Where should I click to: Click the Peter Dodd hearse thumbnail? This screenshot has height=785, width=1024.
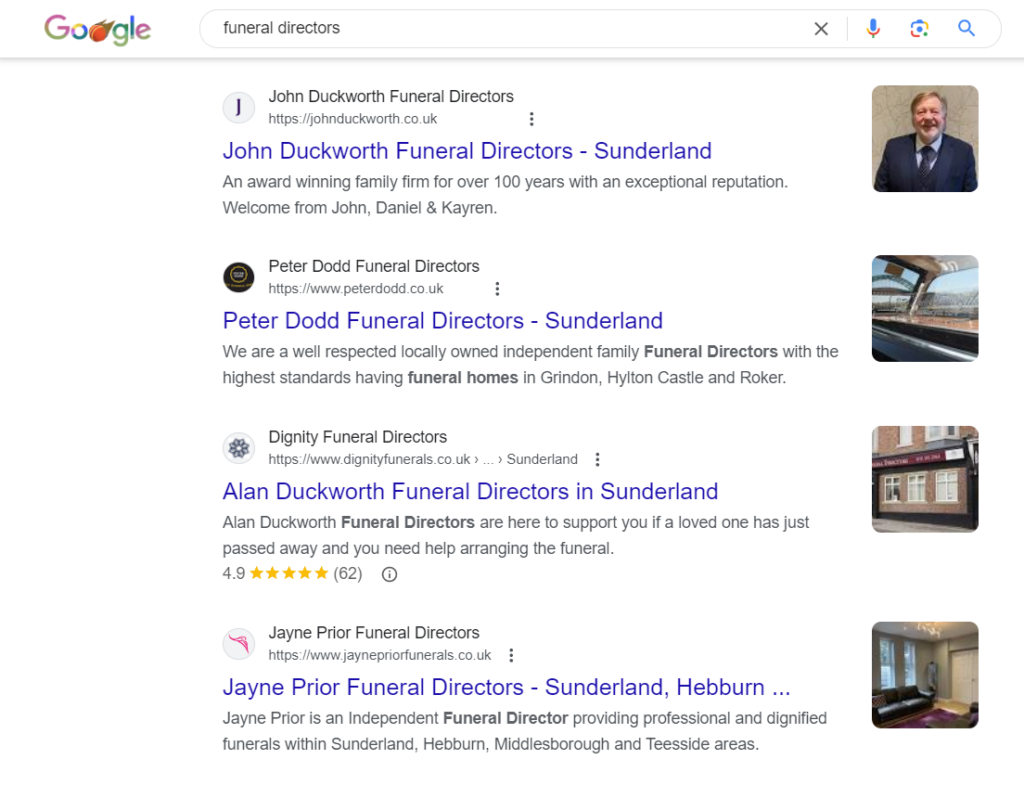tap(925, 308)
